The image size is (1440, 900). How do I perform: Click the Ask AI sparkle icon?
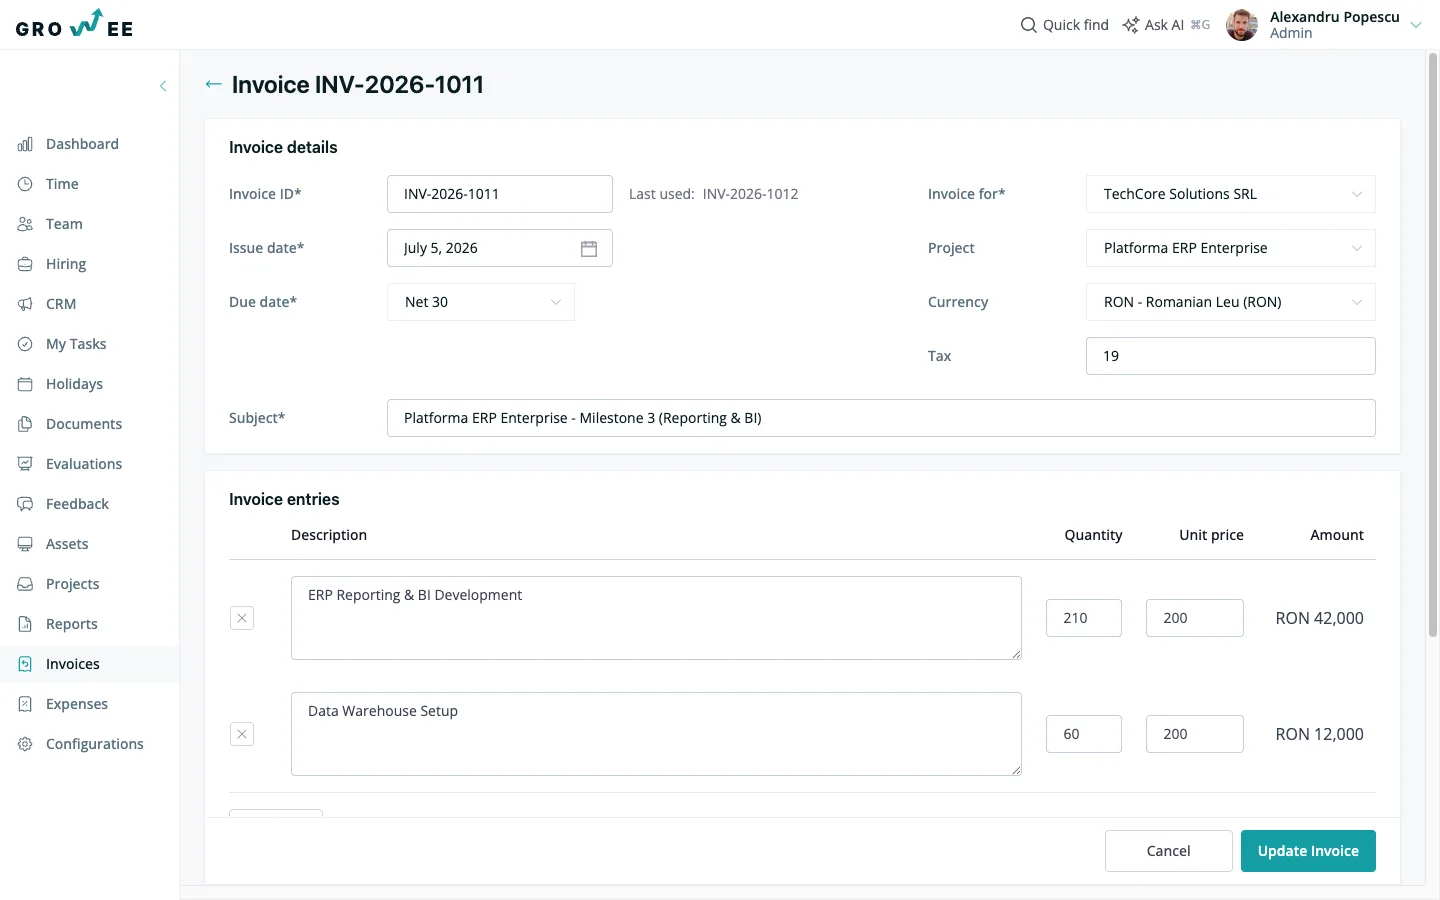click(x=1131, y=25)
